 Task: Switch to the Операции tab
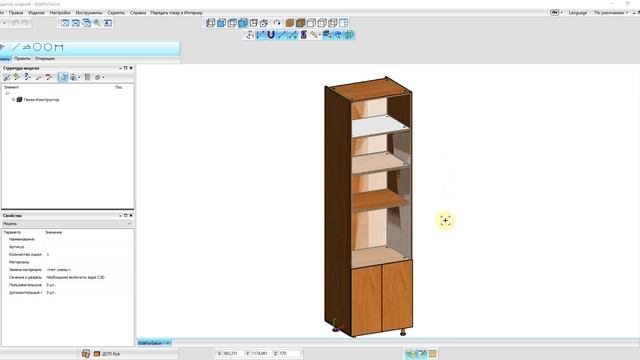click(x=44, y=59)
